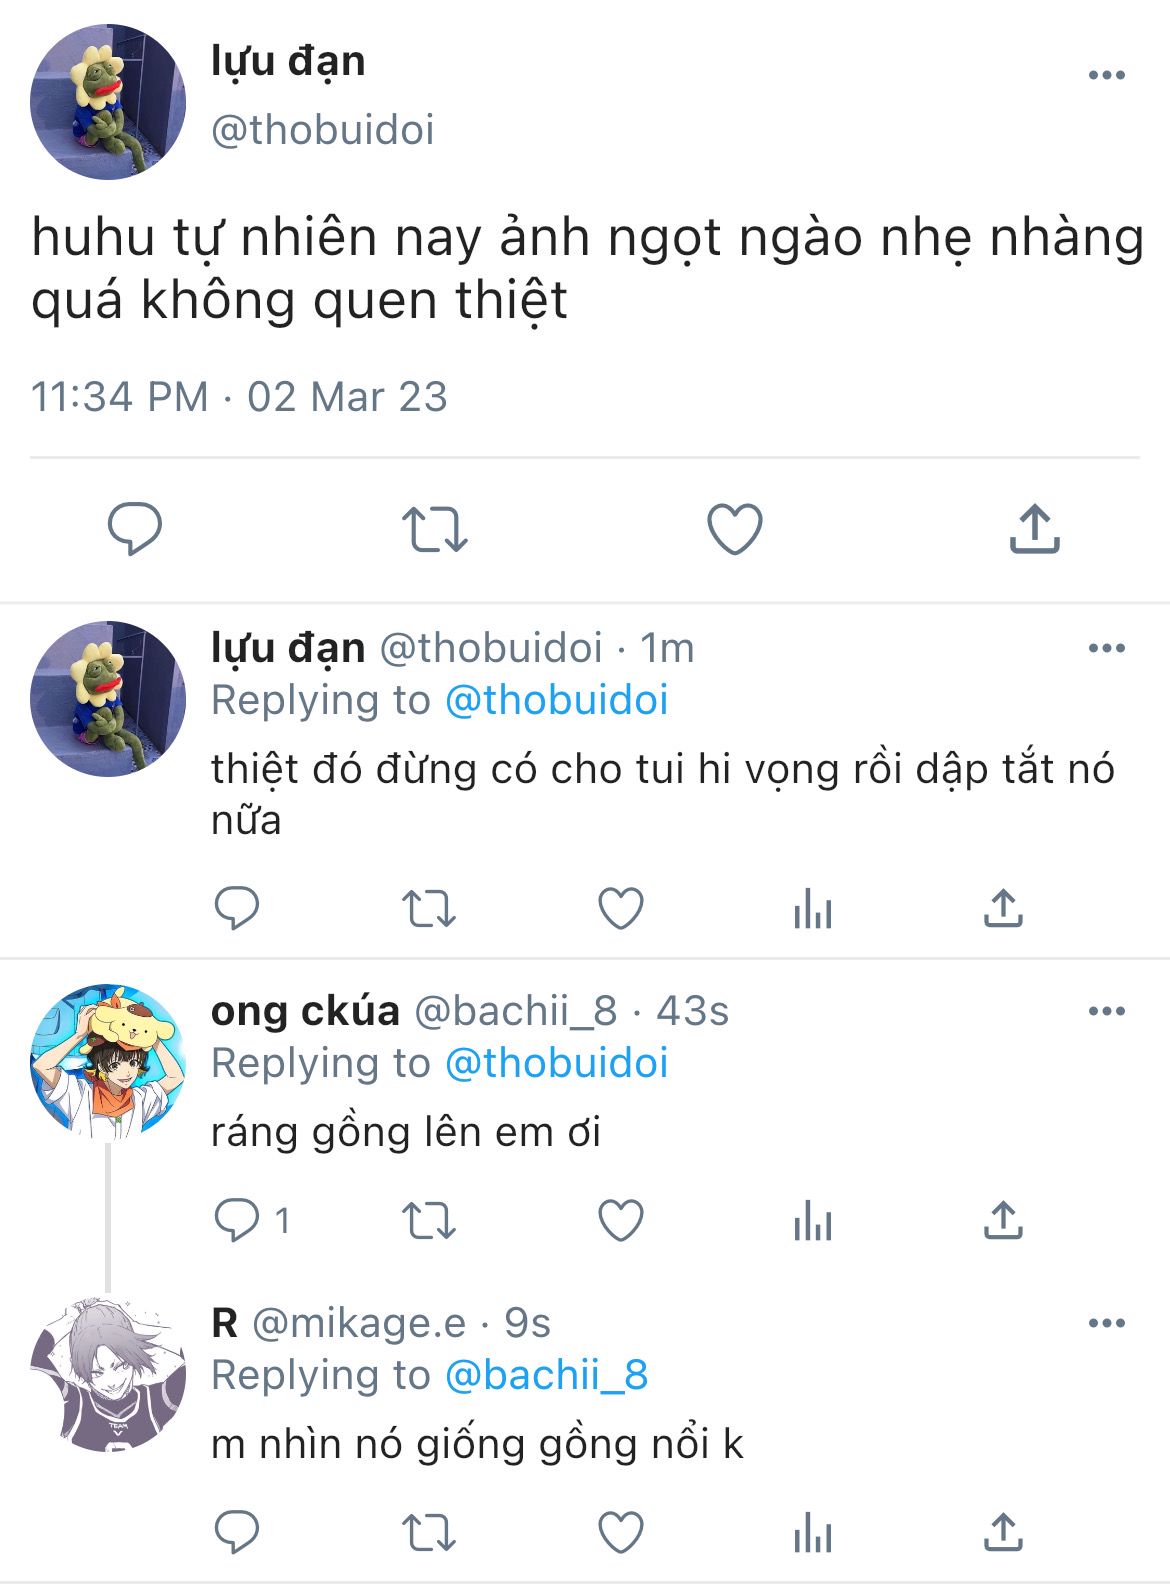Open @thobuidoi link in ong ckúa's reply
Viewport: 1170px width, 1584px height.
(x=556, y=1063)
